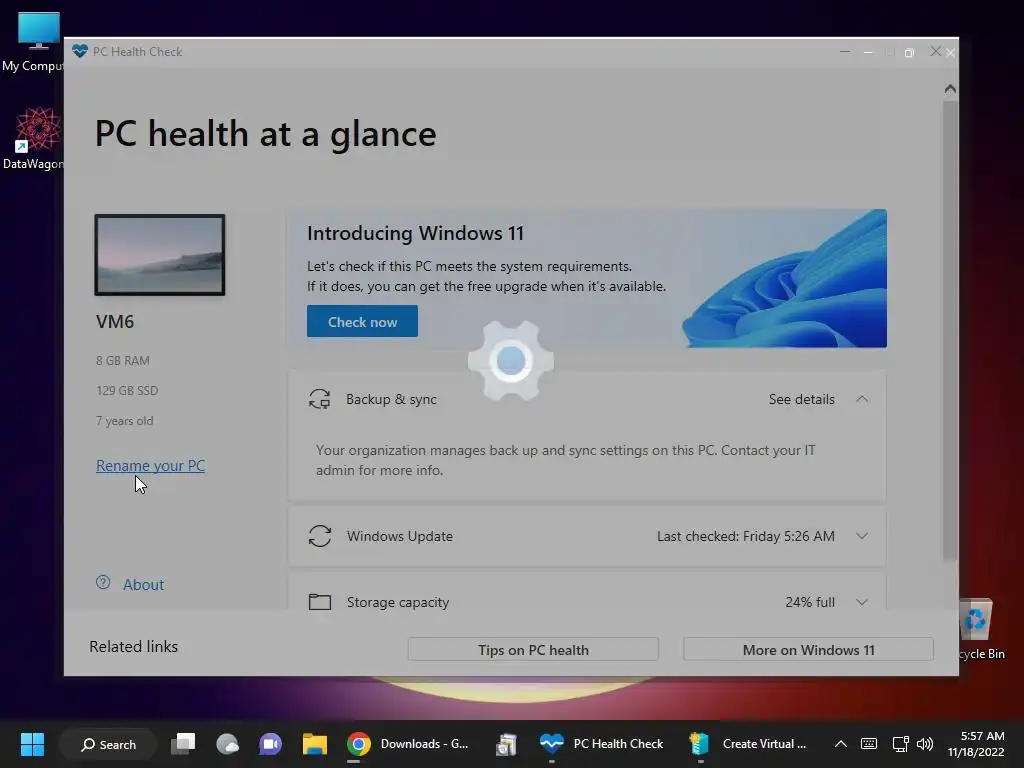Viewport: 1024px width, 768px height.
Task: Click the 8 GB RAM text
Action: [x=123, y=360]
